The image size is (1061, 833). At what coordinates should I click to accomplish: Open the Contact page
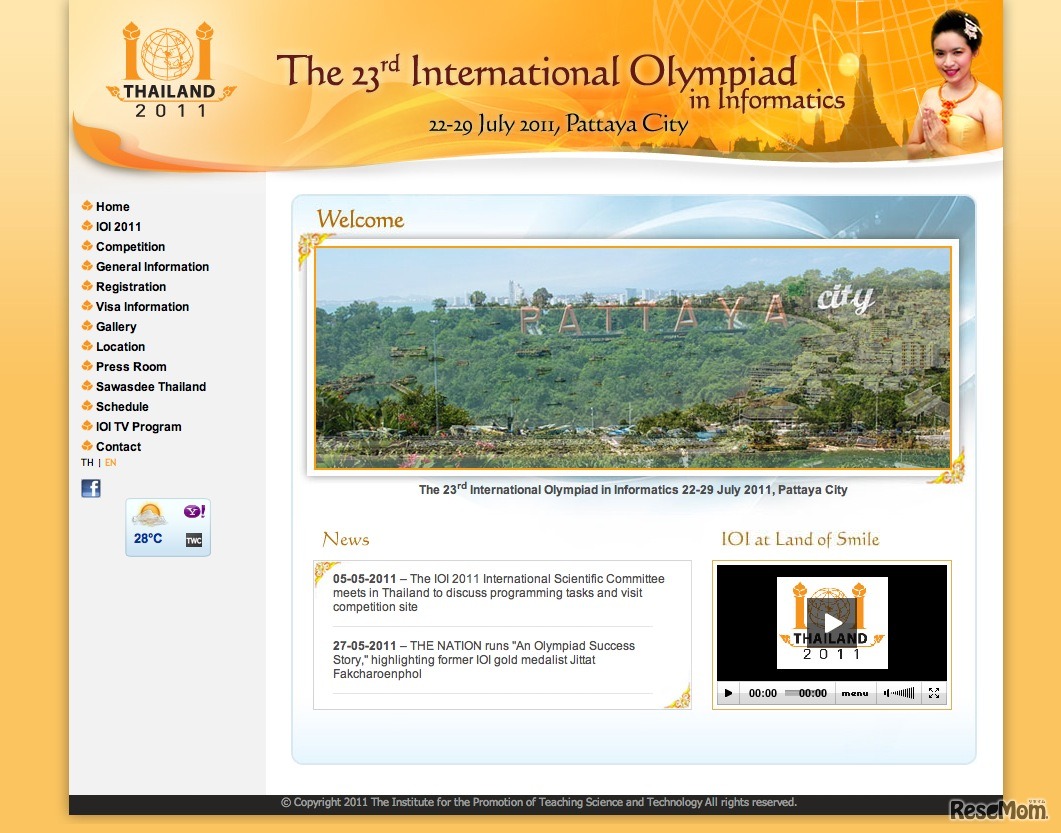pos(118,447)
